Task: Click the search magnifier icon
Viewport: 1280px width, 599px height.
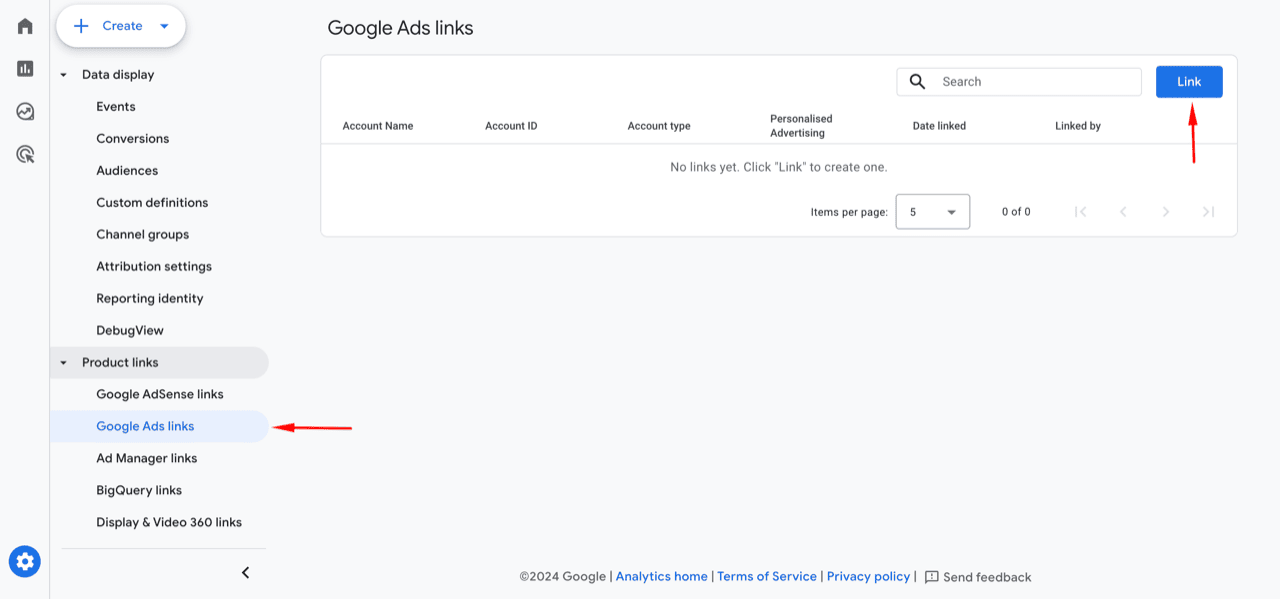Action: (917, 82)
